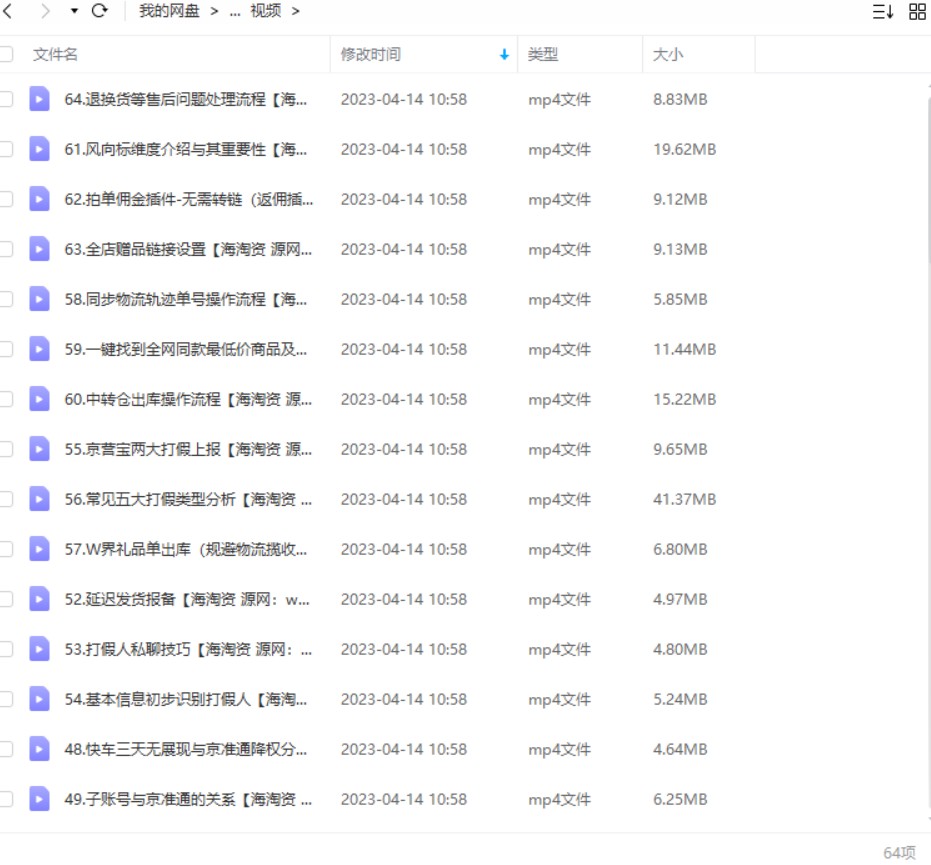Sort by 文件名 column header

55,55
